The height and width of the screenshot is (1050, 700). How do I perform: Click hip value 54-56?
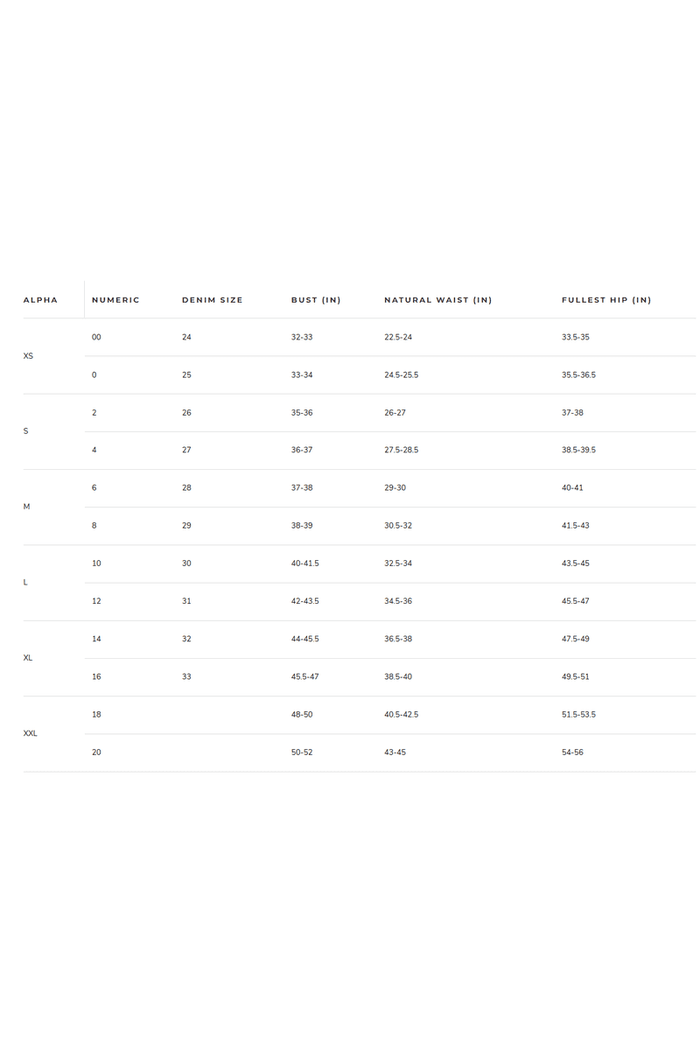(x=573, y=753)
